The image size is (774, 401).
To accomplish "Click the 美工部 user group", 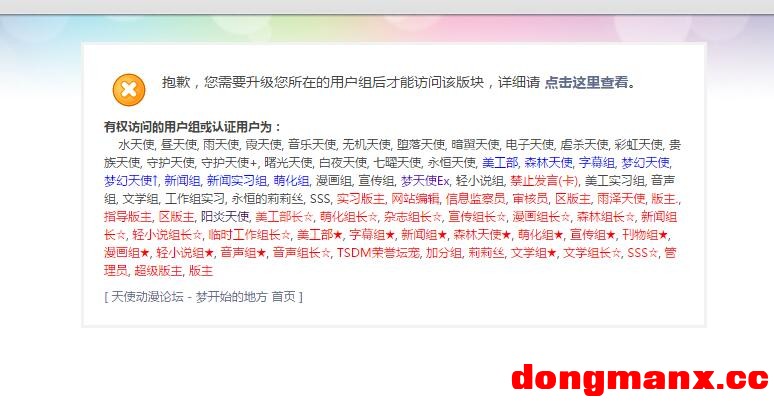I will (x=500, y=162).
